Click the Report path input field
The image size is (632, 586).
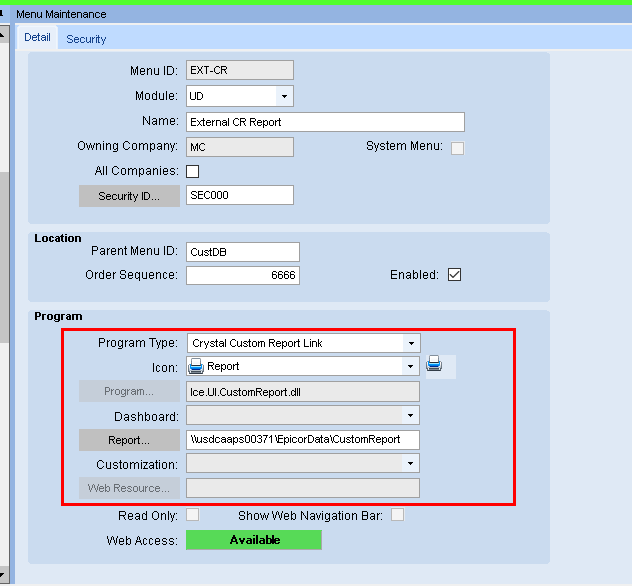[303, 440]
